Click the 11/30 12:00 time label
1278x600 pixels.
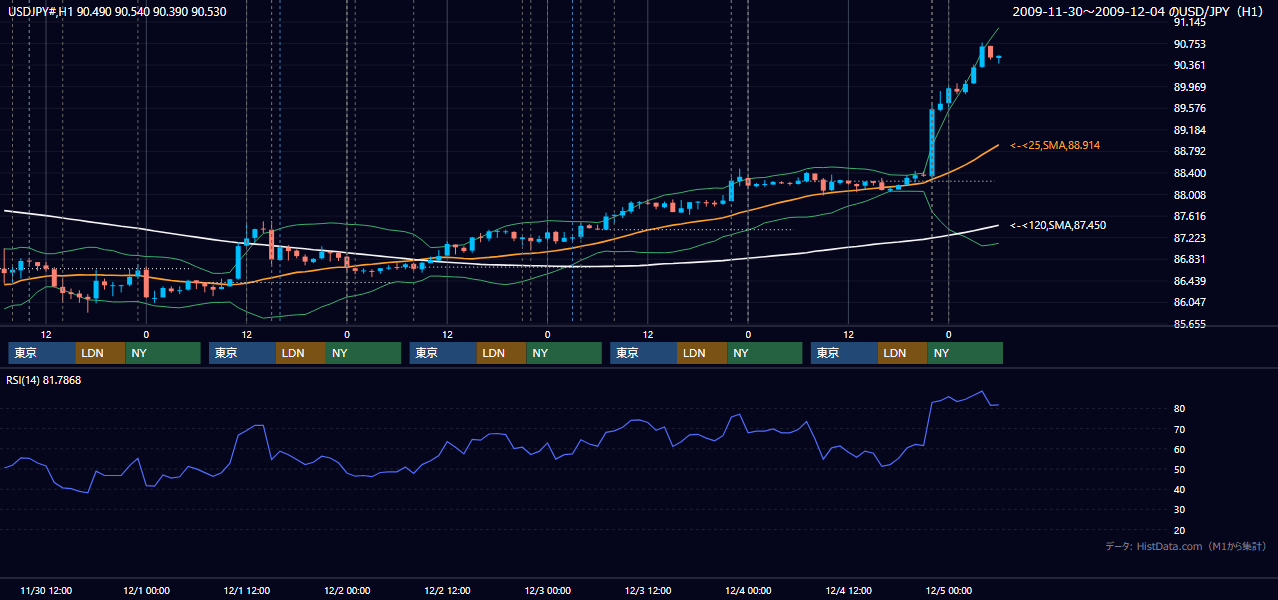pos(46,590)
